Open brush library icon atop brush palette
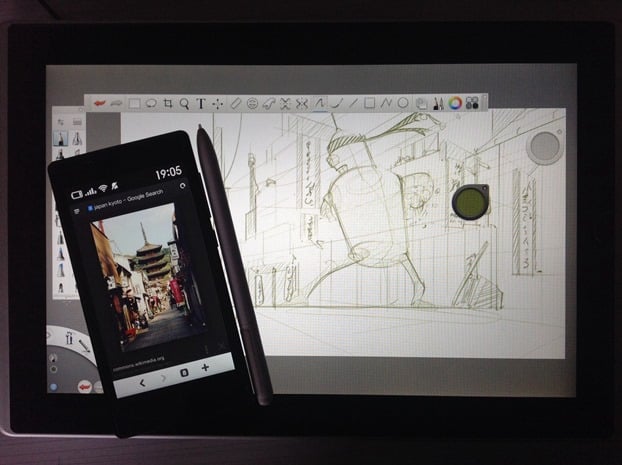 pos(77,122)
